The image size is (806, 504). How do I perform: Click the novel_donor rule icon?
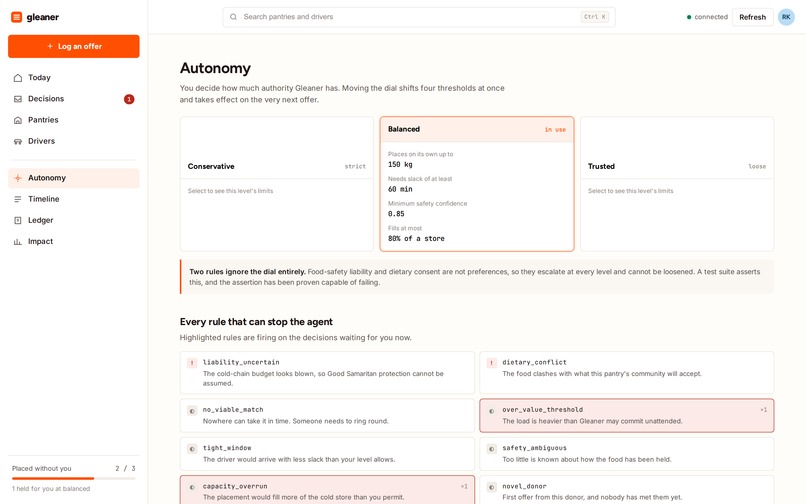[491, 487]
